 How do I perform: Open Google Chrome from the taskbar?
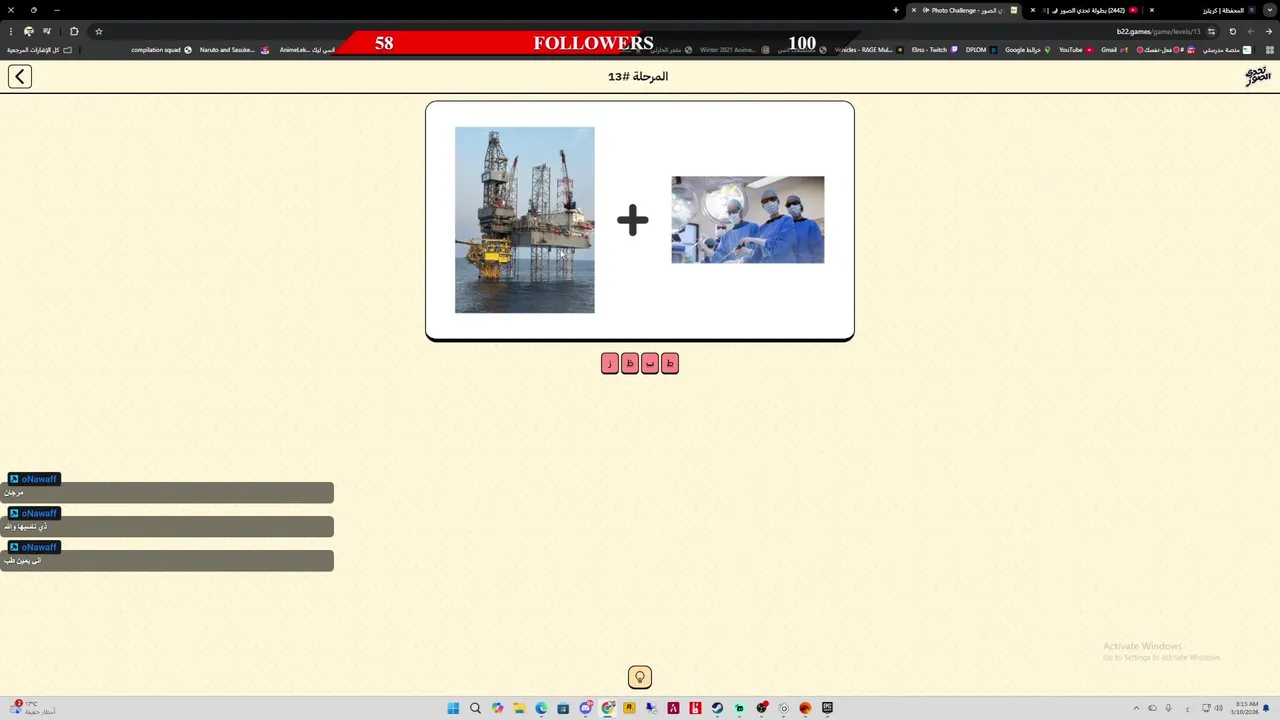[608, 708]
